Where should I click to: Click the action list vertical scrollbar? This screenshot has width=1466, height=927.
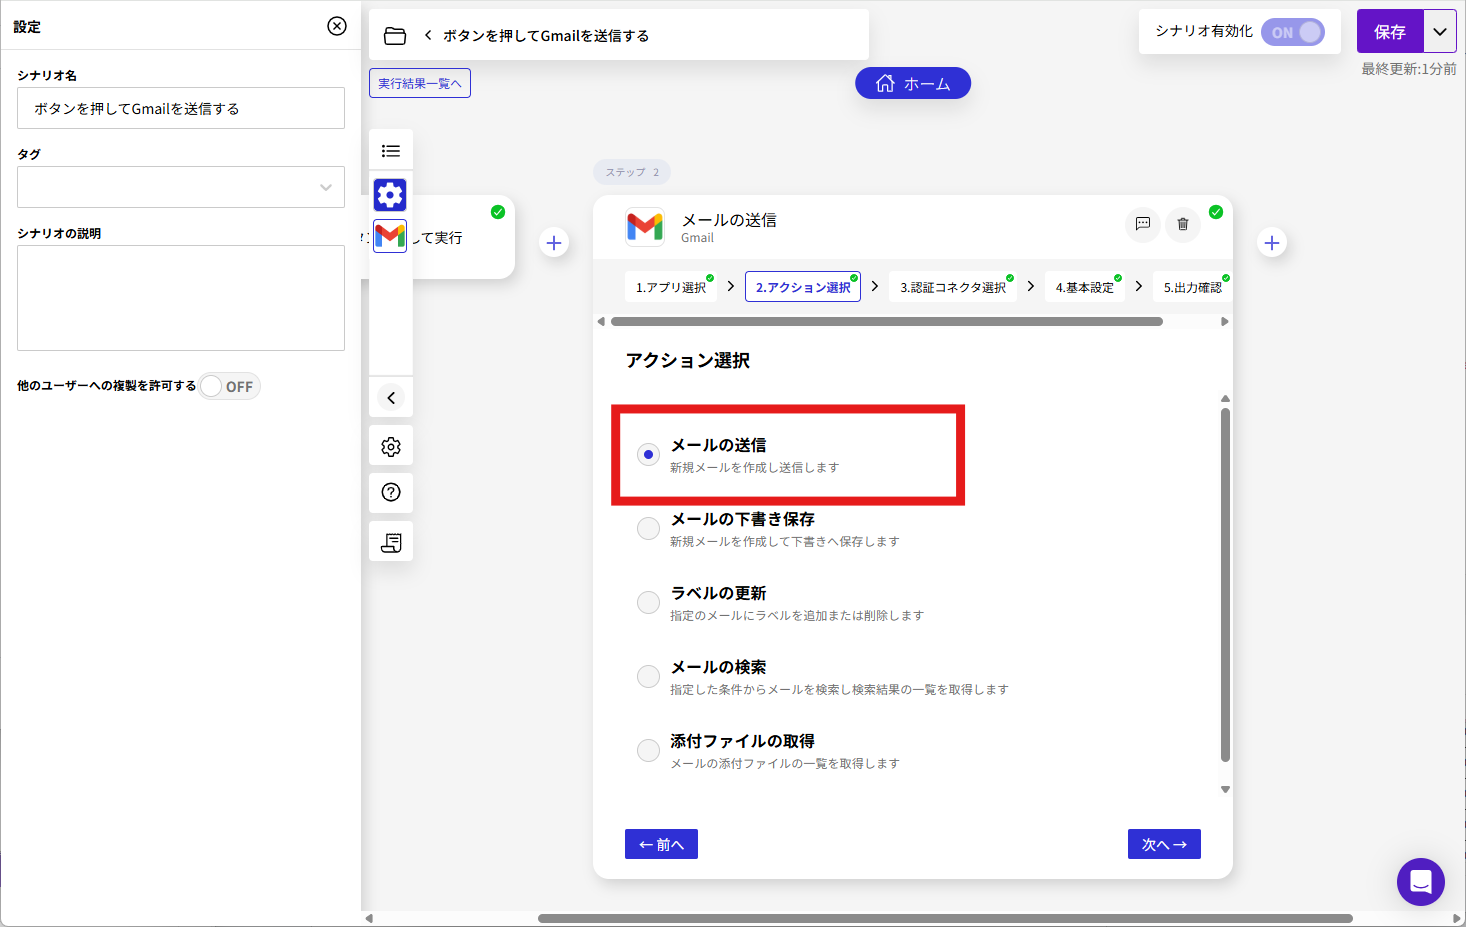(1225, 585)
